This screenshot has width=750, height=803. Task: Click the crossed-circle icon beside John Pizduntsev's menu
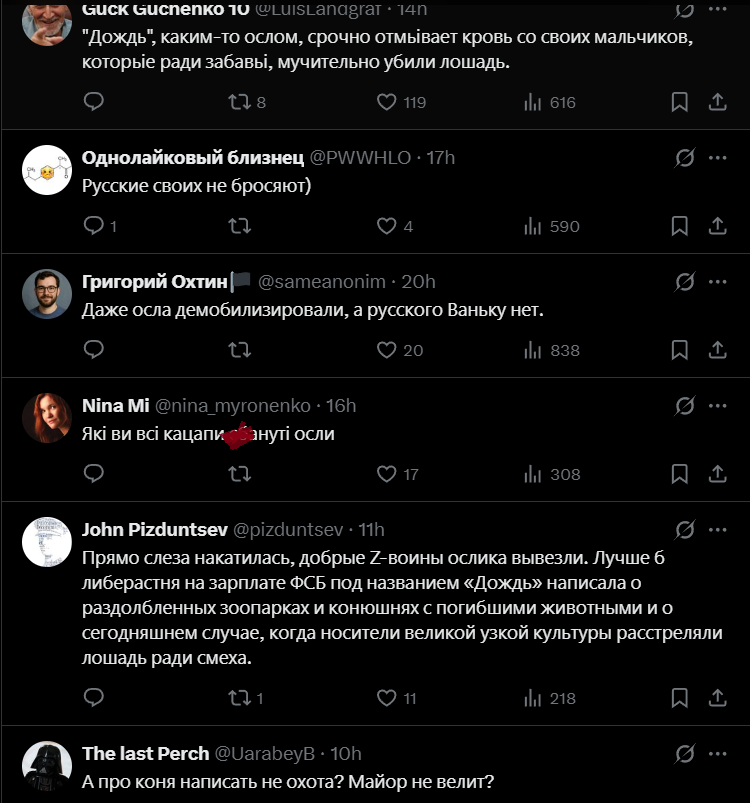[x=684, y=531]
